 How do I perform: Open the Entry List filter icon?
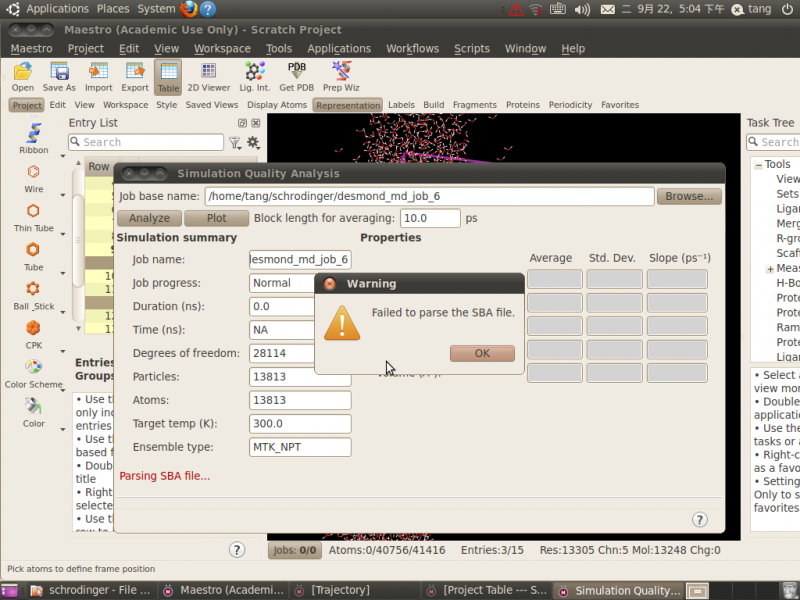(x=235, y=143)
